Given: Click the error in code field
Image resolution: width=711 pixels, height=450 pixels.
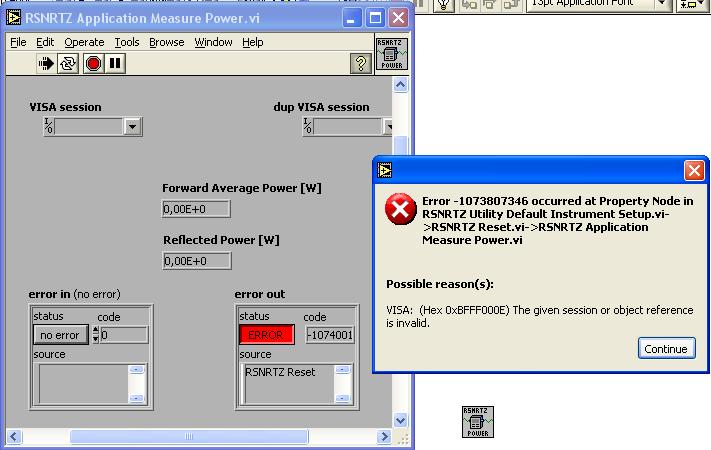Looking at the screenshot, I should 124,335.
